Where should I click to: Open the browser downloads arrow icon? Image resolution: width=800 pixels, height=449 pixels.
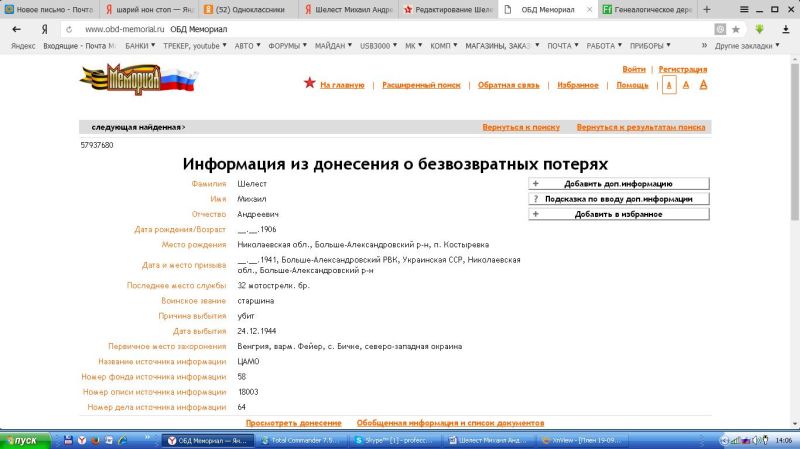(x=758, y=29)
